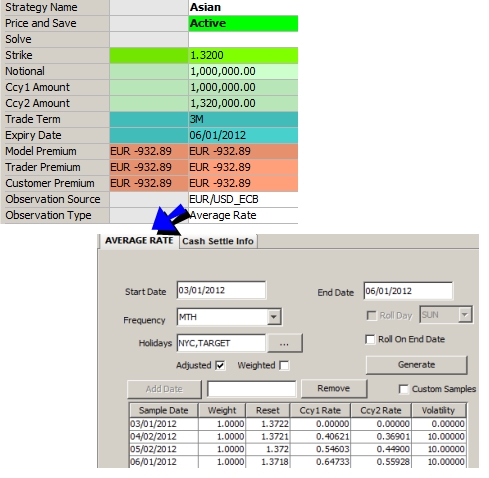Expand the disabled SUN roll day dropdown
The image size is (489, 478).
click(465, 314)
